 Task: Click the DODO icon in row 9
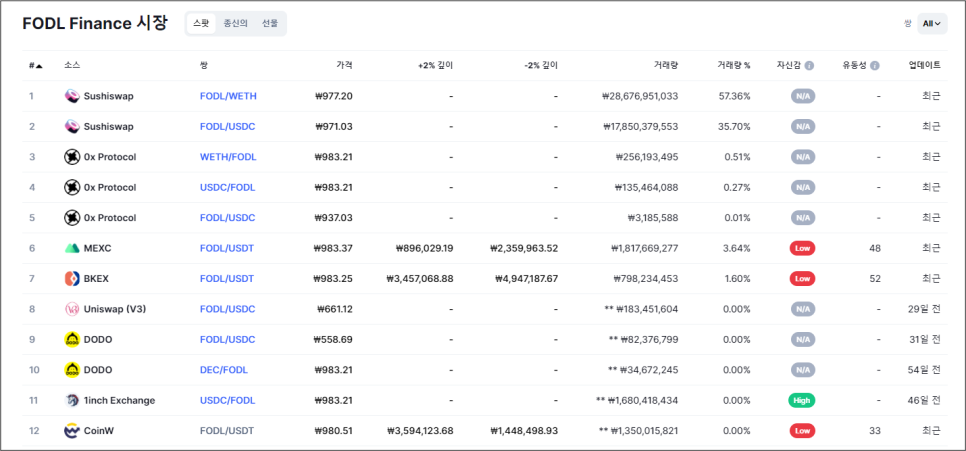pos(72,339)
